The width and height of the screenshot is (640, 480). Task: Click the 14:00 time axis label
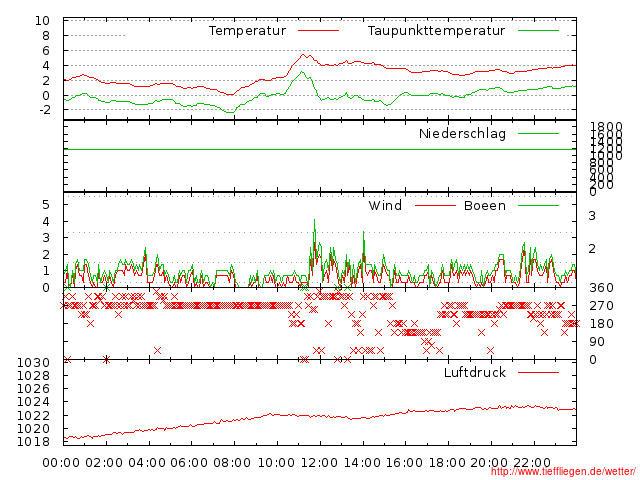click(362, 463)
